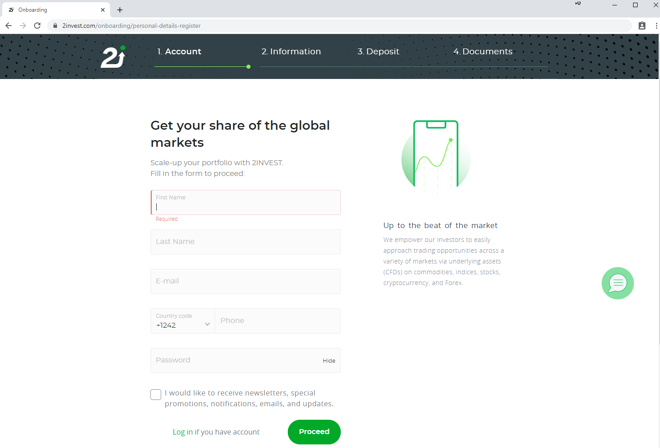
Task: Focus the E-mail field
Action: coord(245,281)
